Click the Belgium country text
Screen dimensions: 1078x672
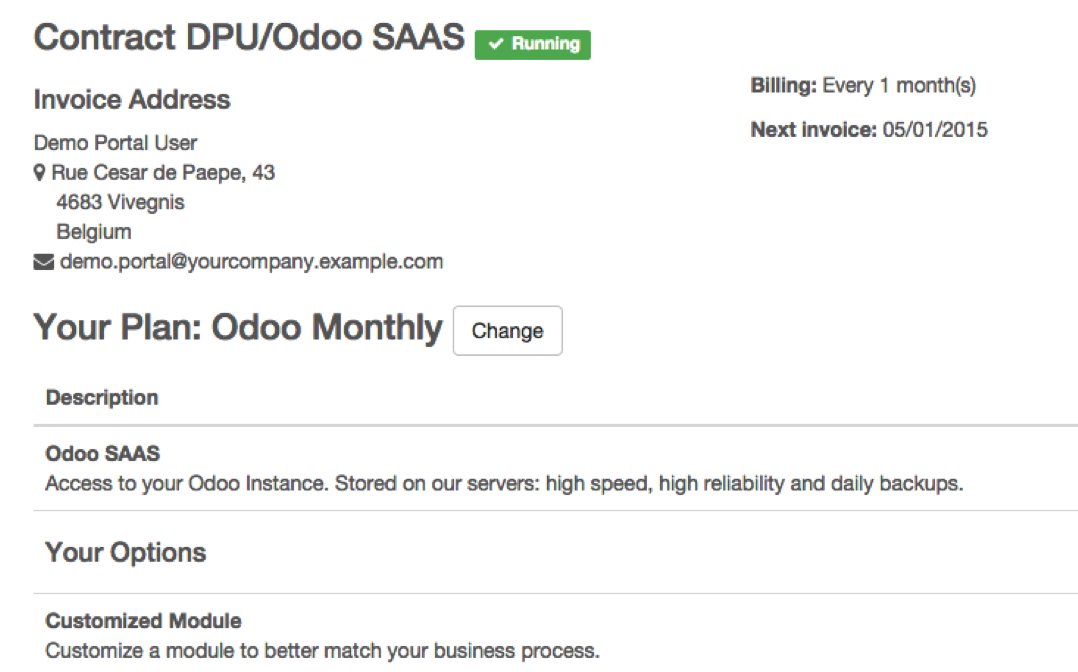[x=94, y=232]
